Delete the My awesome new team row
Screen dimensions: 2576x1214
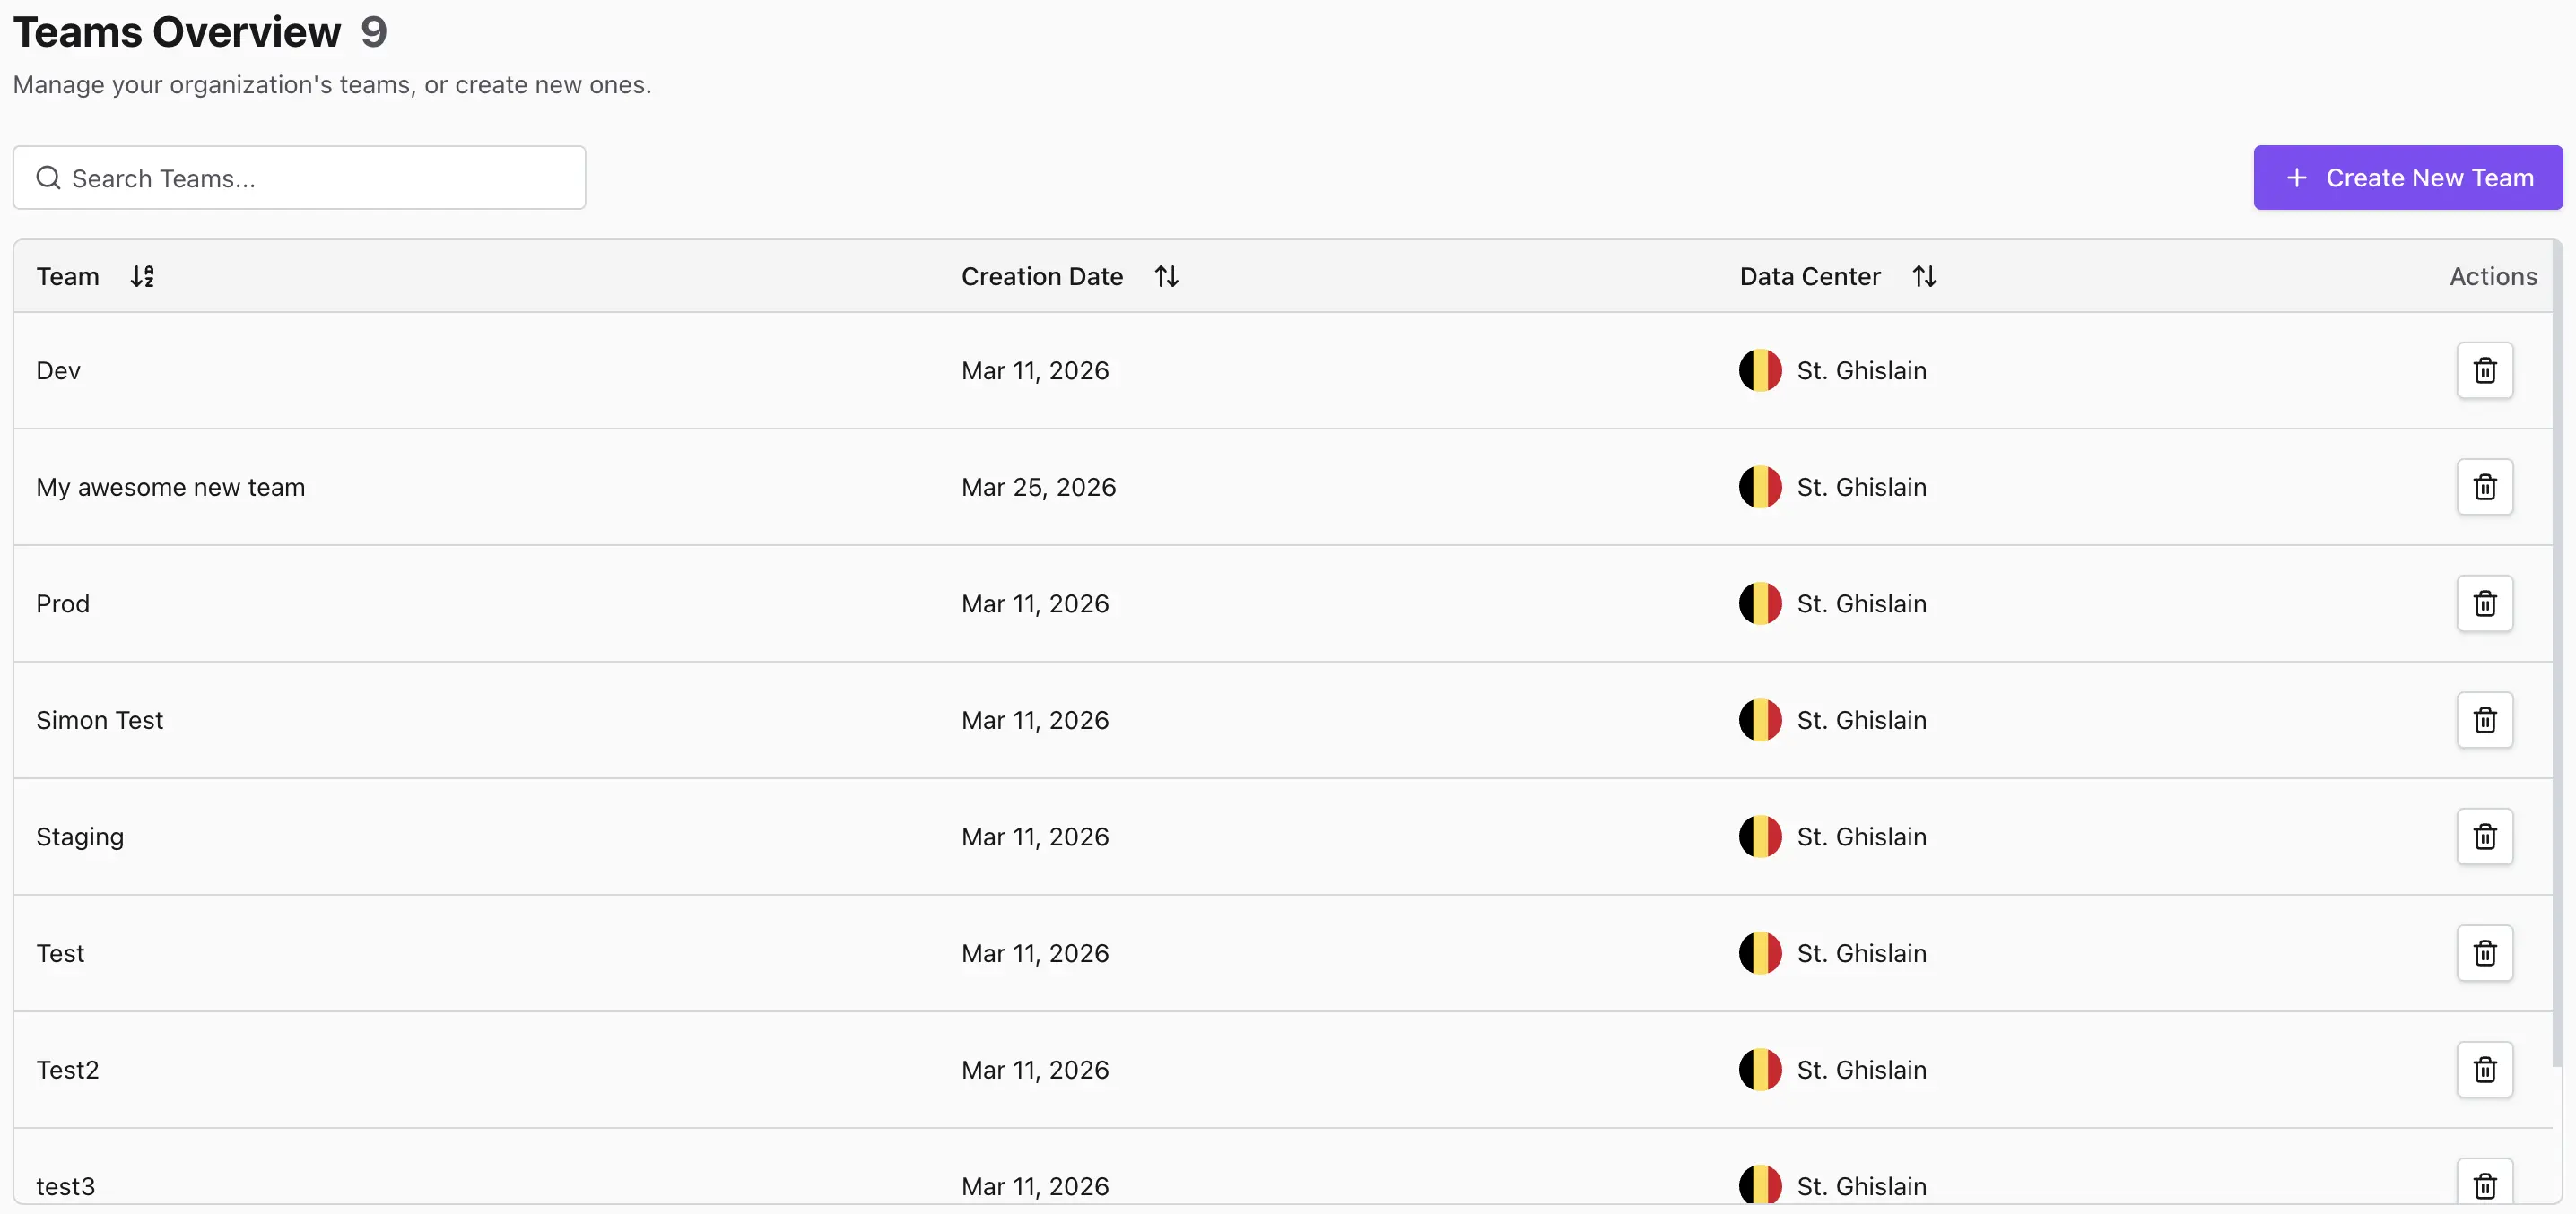pyautogui.click(x=2484, y=487)
